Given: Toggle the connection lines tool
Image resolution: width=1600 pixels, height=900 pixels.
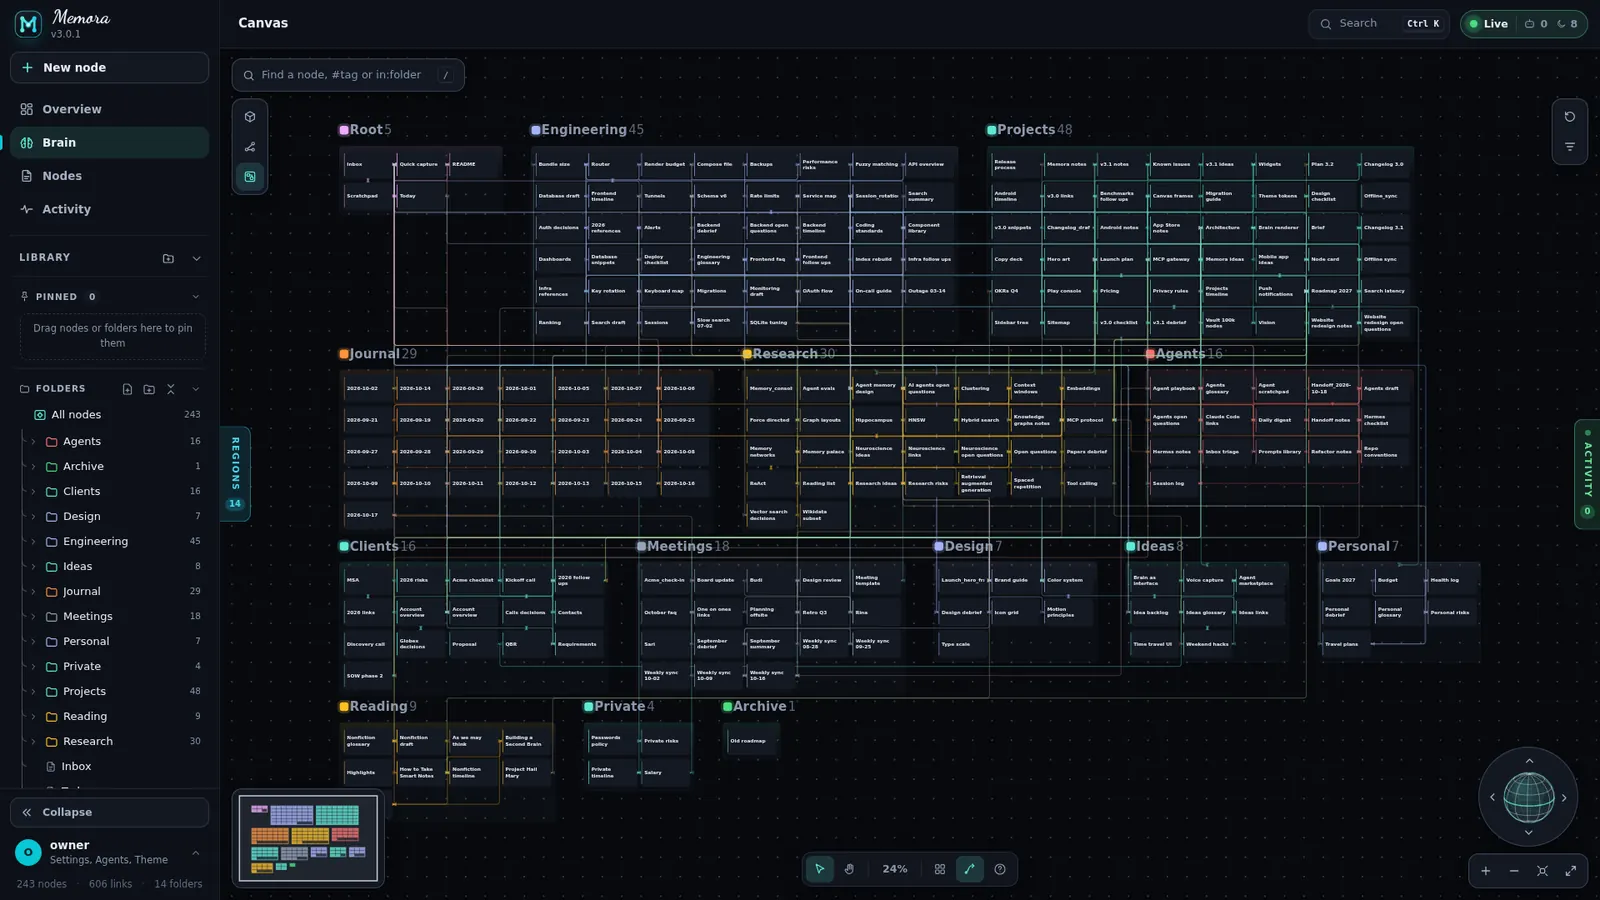Looking at the screenshot, I should (969, 869).
